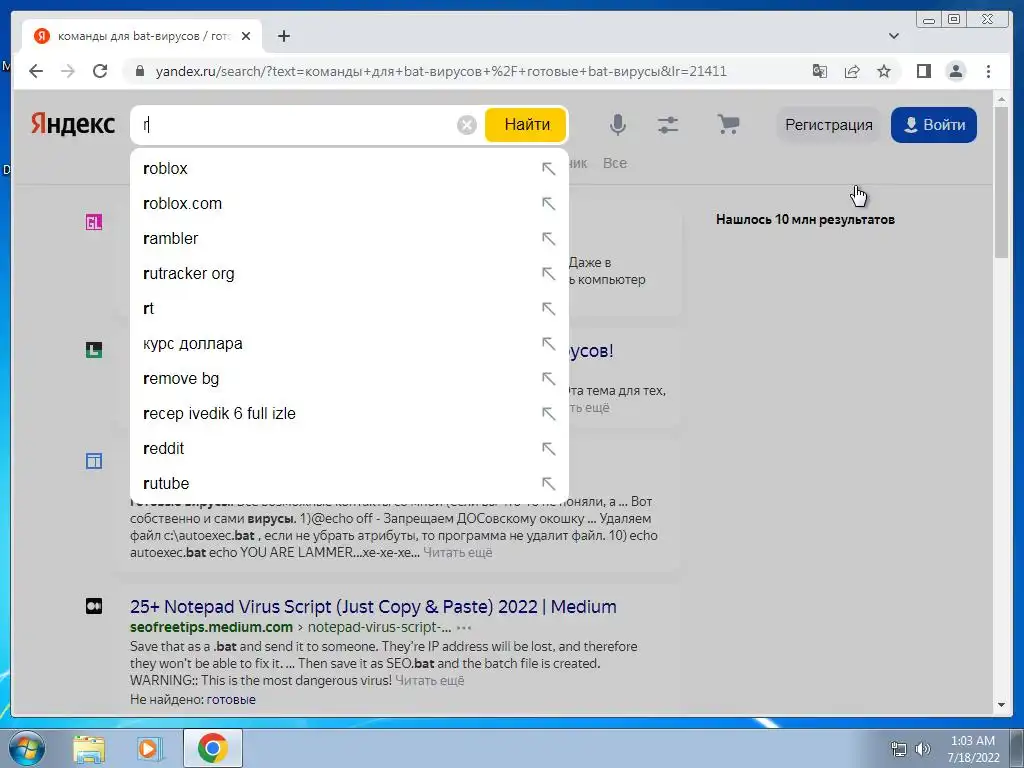The width and height of the screenshot is (1024, 768).
Task: Click 'Читать ещё' after most dangerous virus
Action: coord(429,680)
